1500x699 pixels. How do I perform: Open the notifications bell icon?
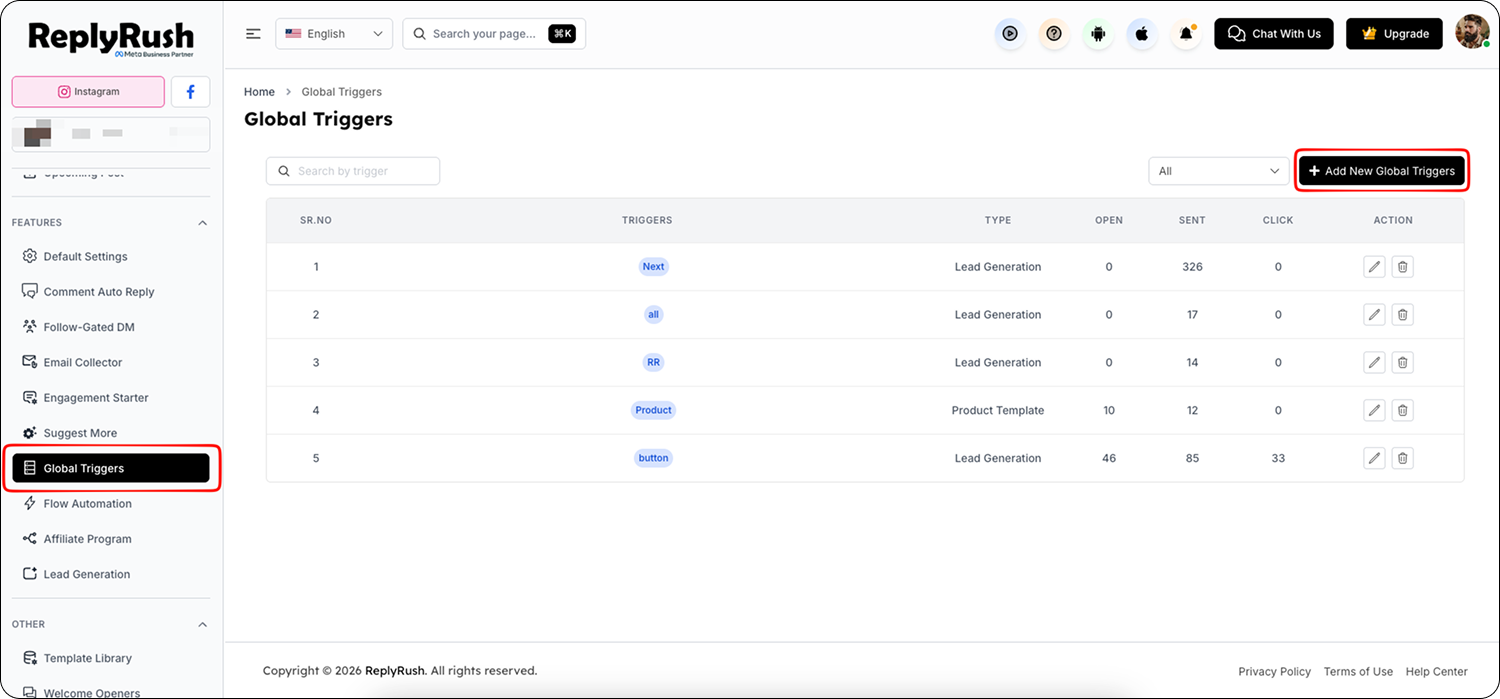click(1186, 34)
